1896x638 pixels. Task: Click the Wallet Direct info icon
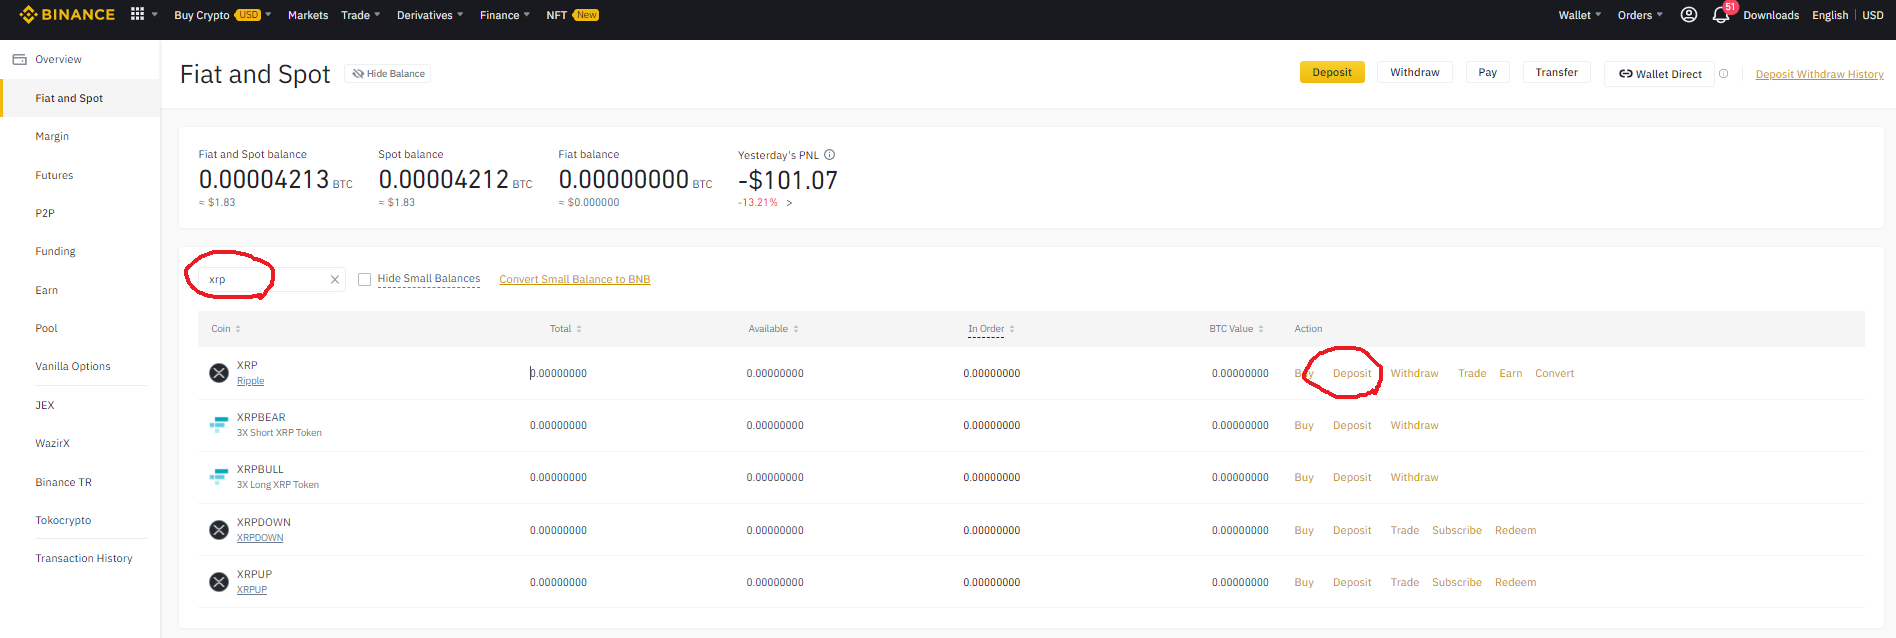coord(1723,73)
